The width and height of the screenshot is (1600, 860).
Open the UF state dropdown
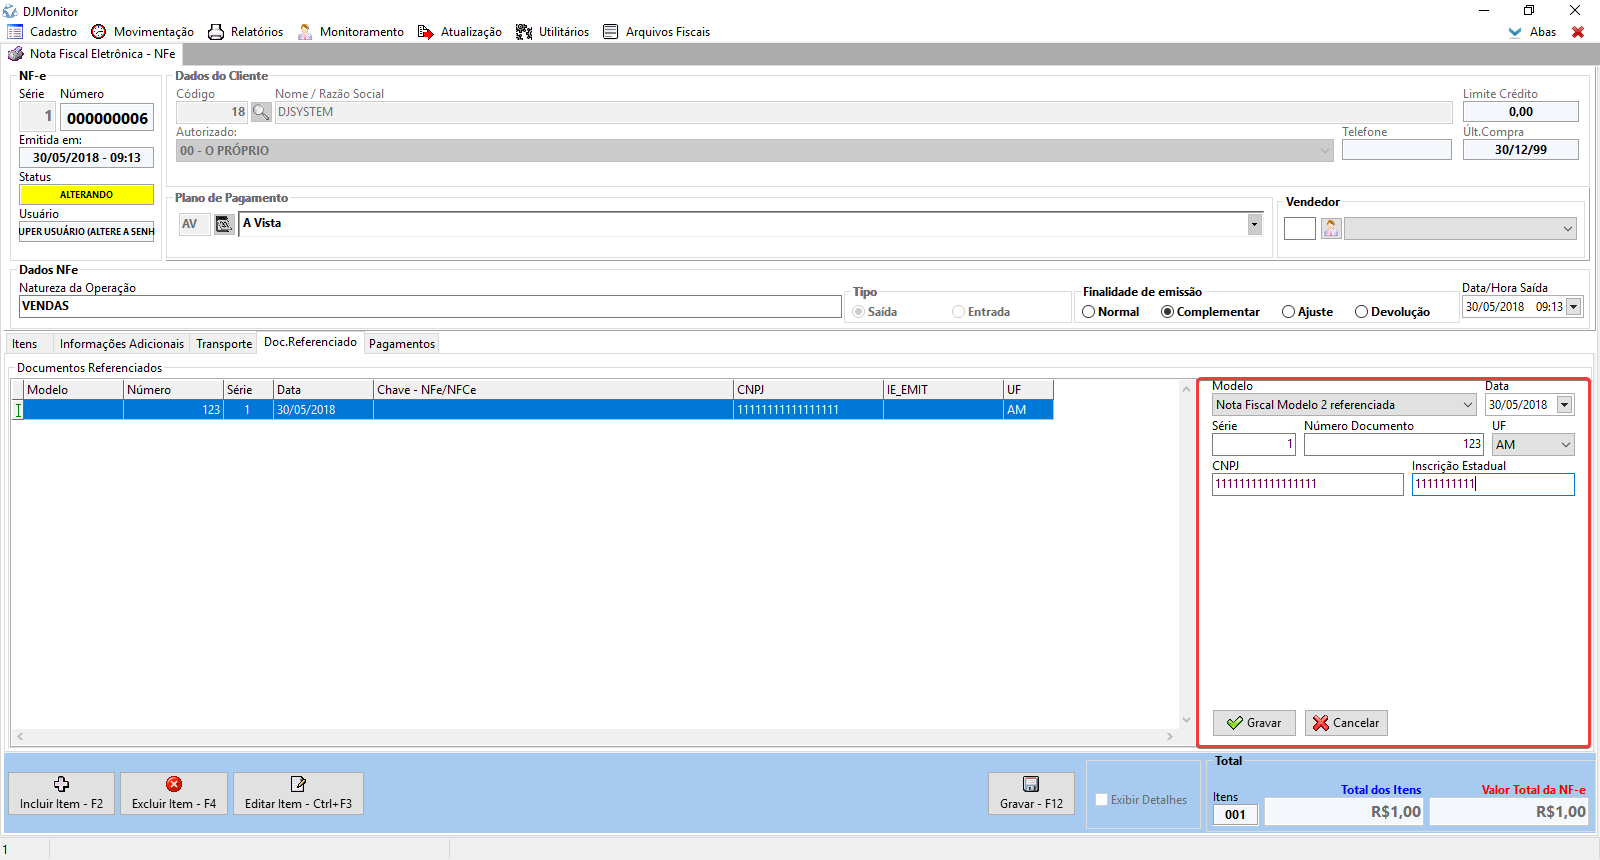[x=1565, y=445]
